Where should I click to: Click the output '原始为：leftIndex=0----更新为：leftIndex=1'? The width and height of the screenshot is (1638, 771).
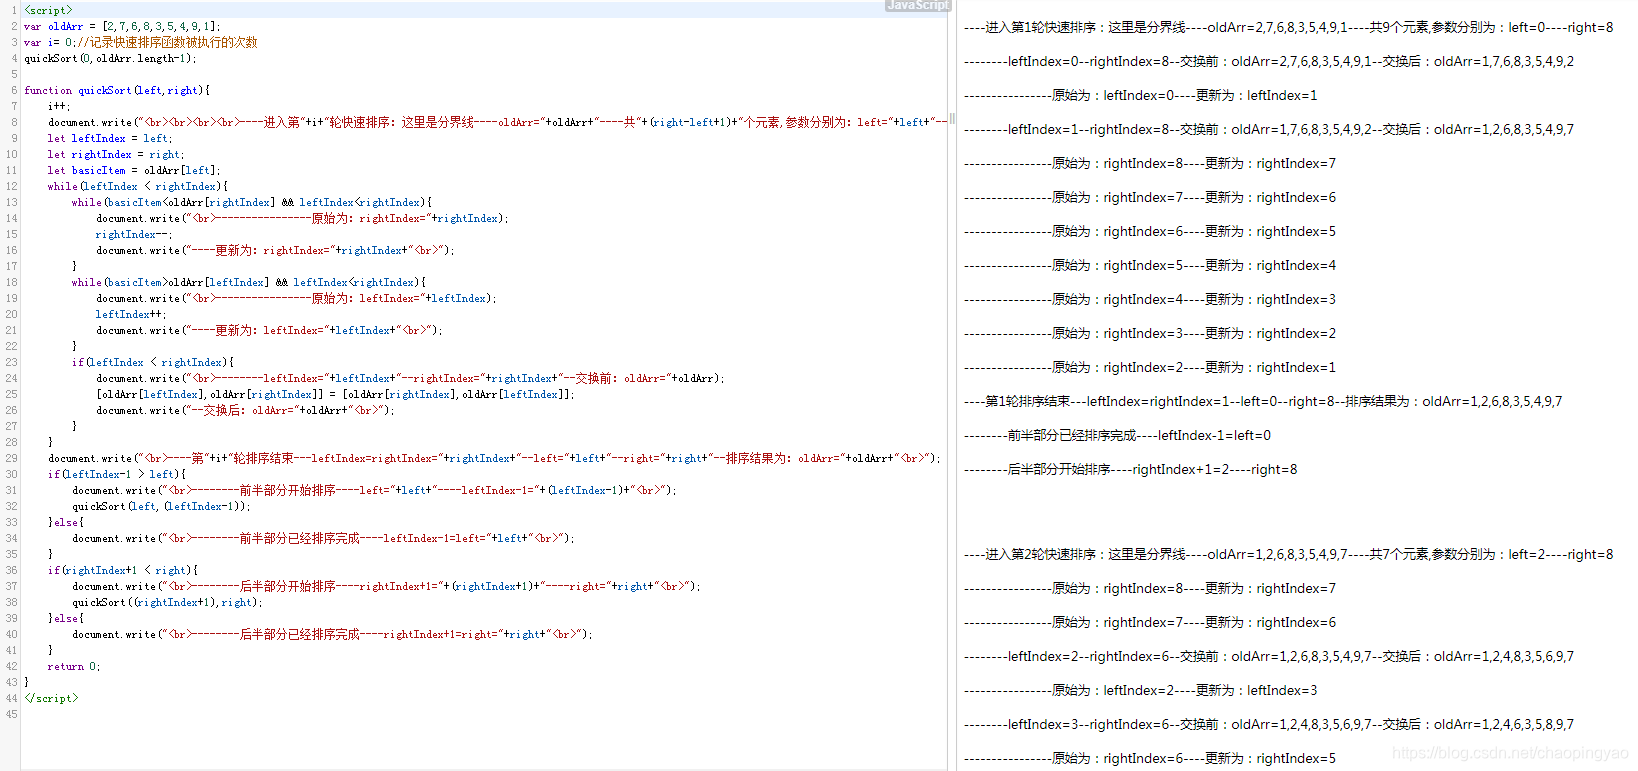click(1140, 95)
